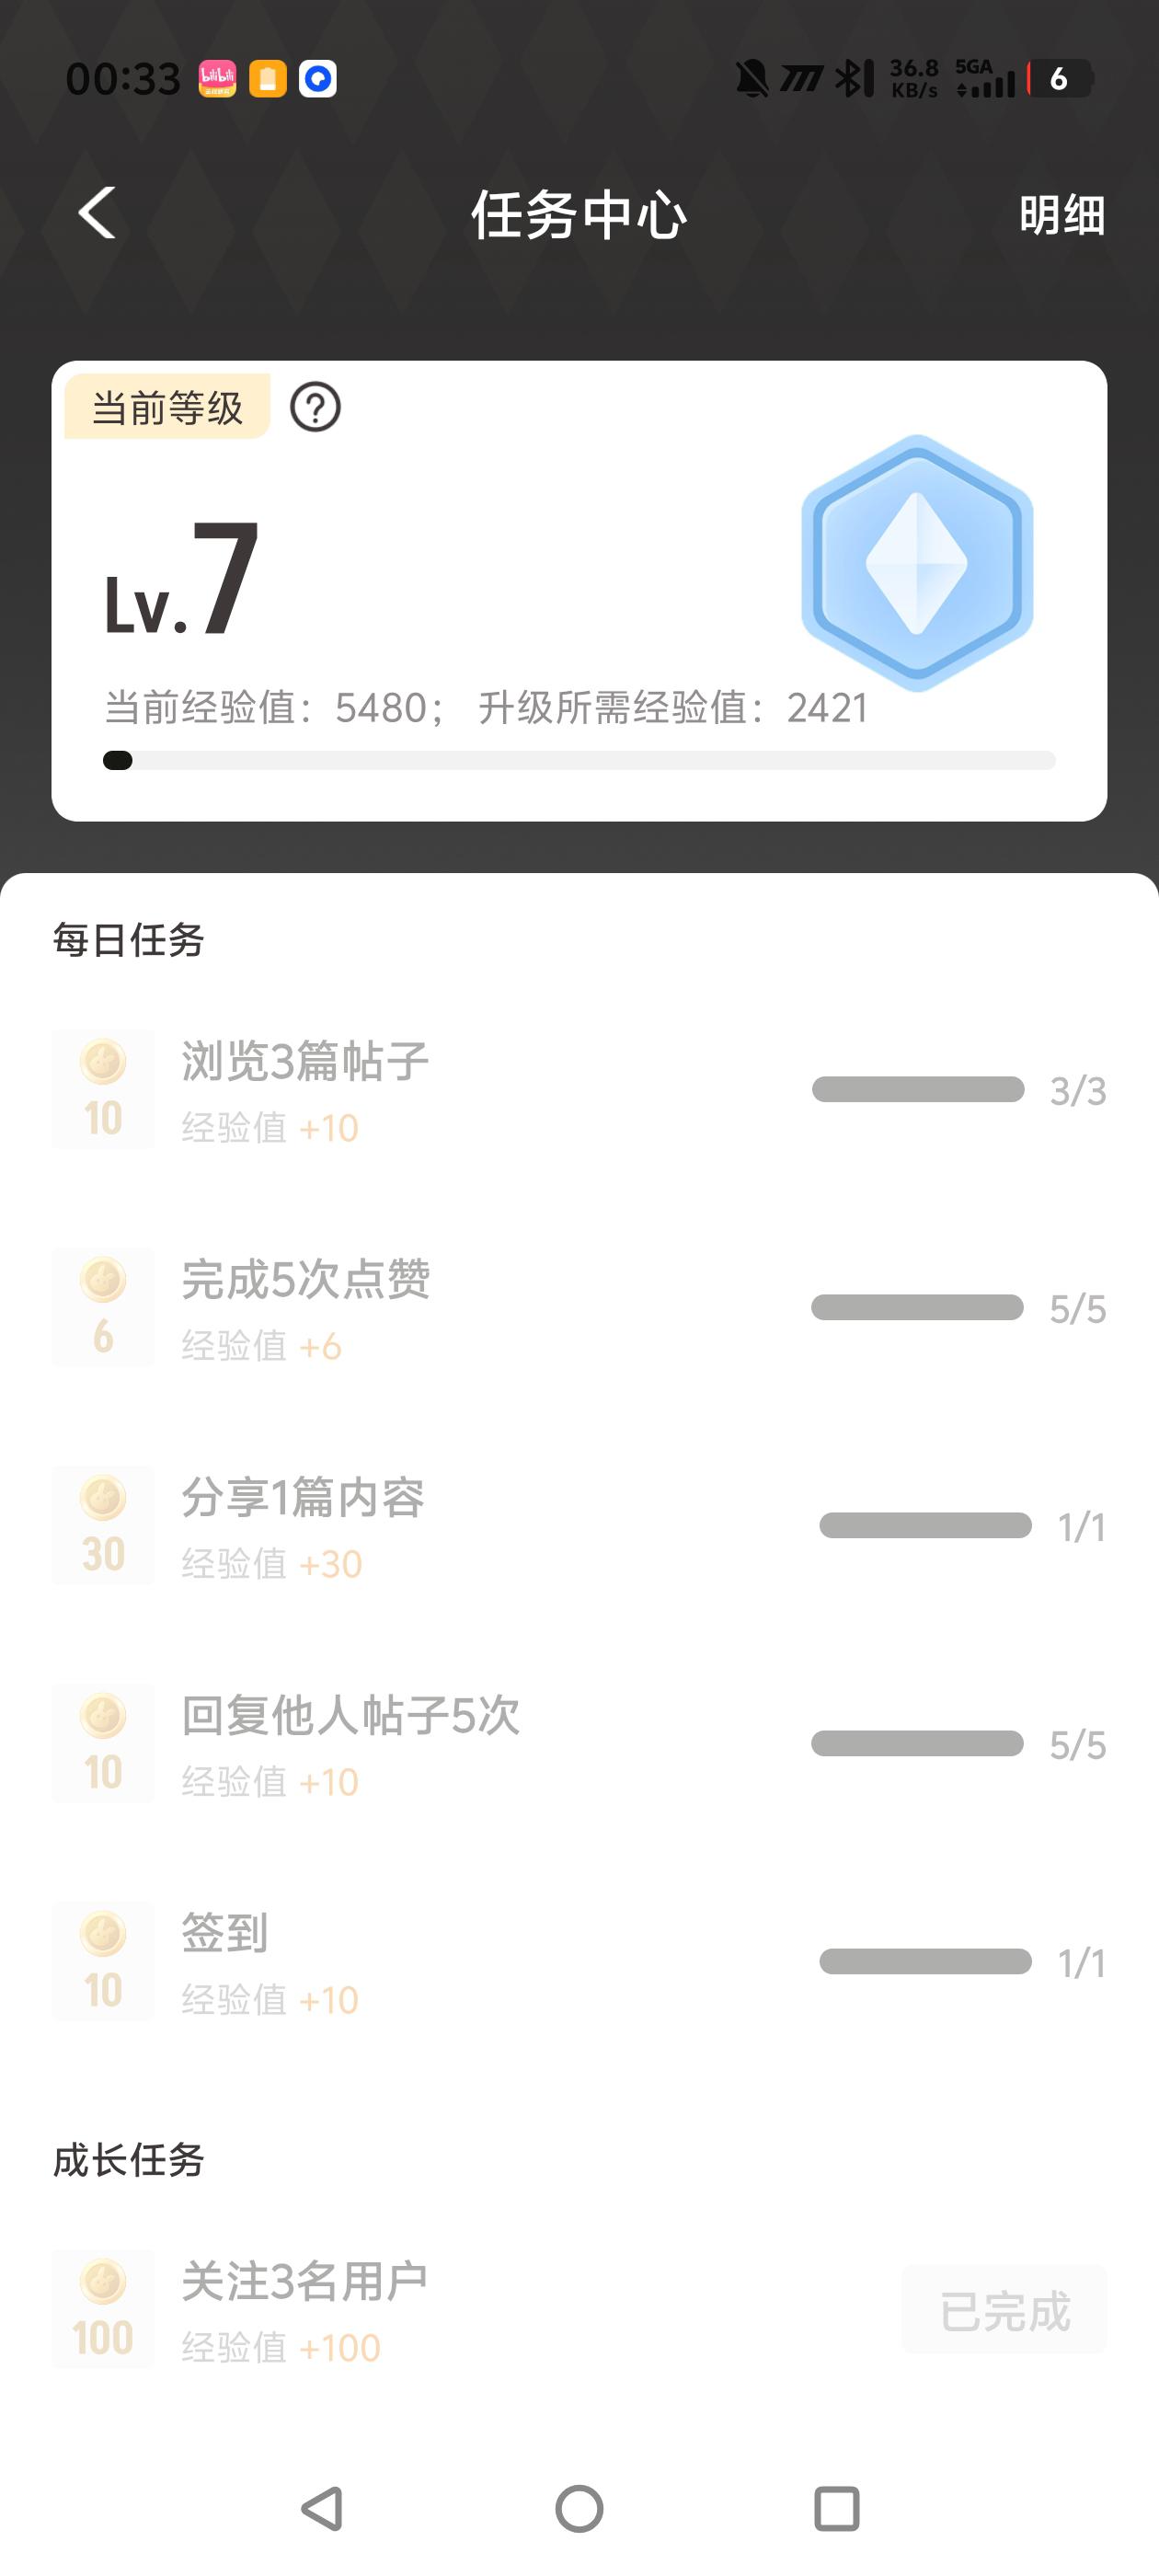Tap the 回复他人帖子5次 task title
The width and height of the screenshot is (1159, 2576).
(350, 1715)
